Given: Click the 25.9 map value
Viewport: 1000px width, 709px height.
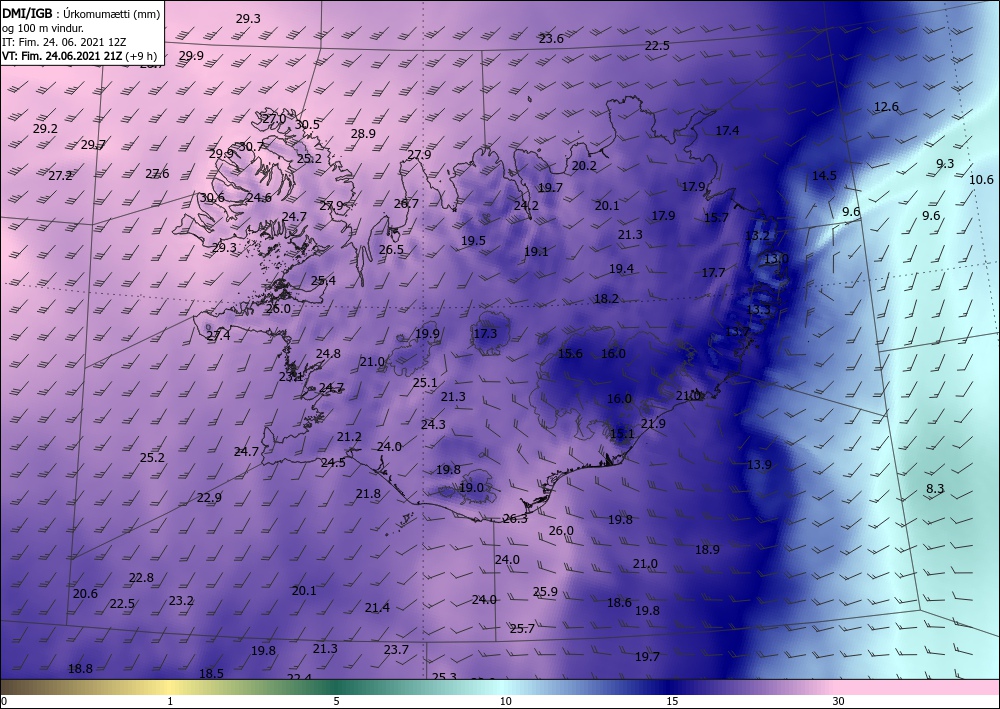Looking at the screenshot, I should [545, 592].
